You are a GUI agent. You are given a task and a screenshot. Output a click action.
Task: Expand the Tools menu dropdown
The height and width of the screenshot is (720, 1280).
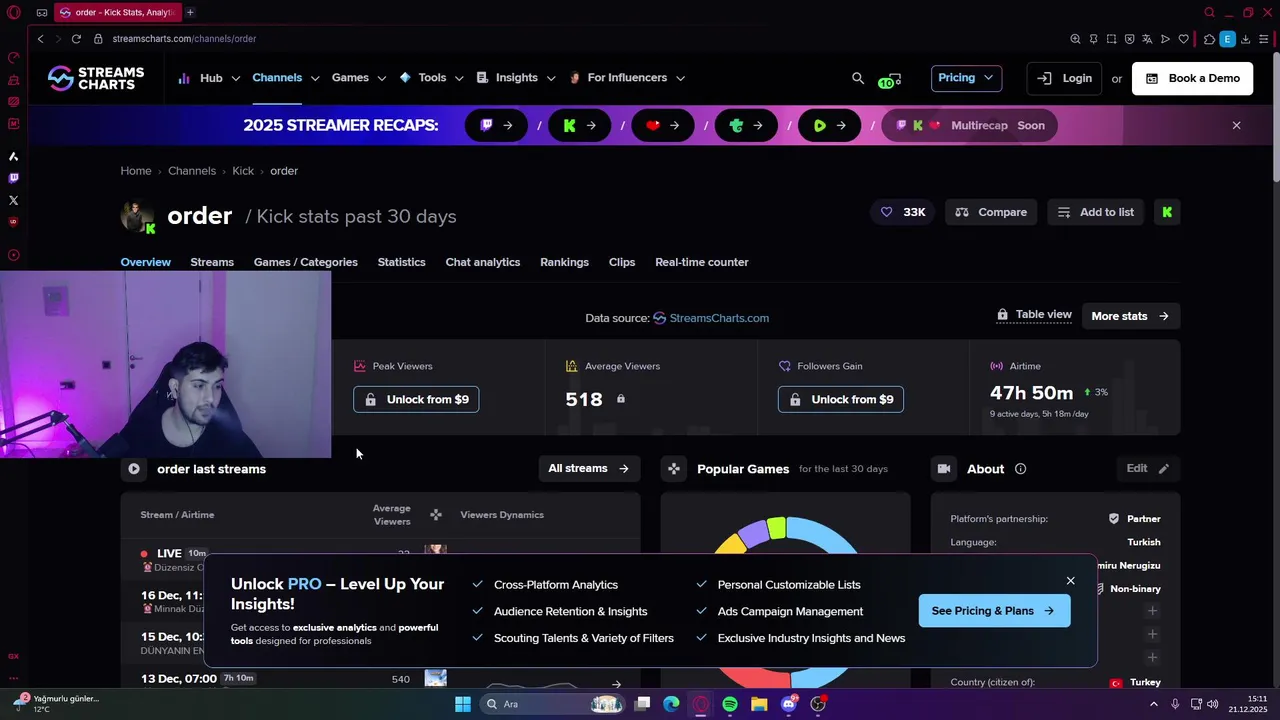pyautogui.click(x=431, y=78)
